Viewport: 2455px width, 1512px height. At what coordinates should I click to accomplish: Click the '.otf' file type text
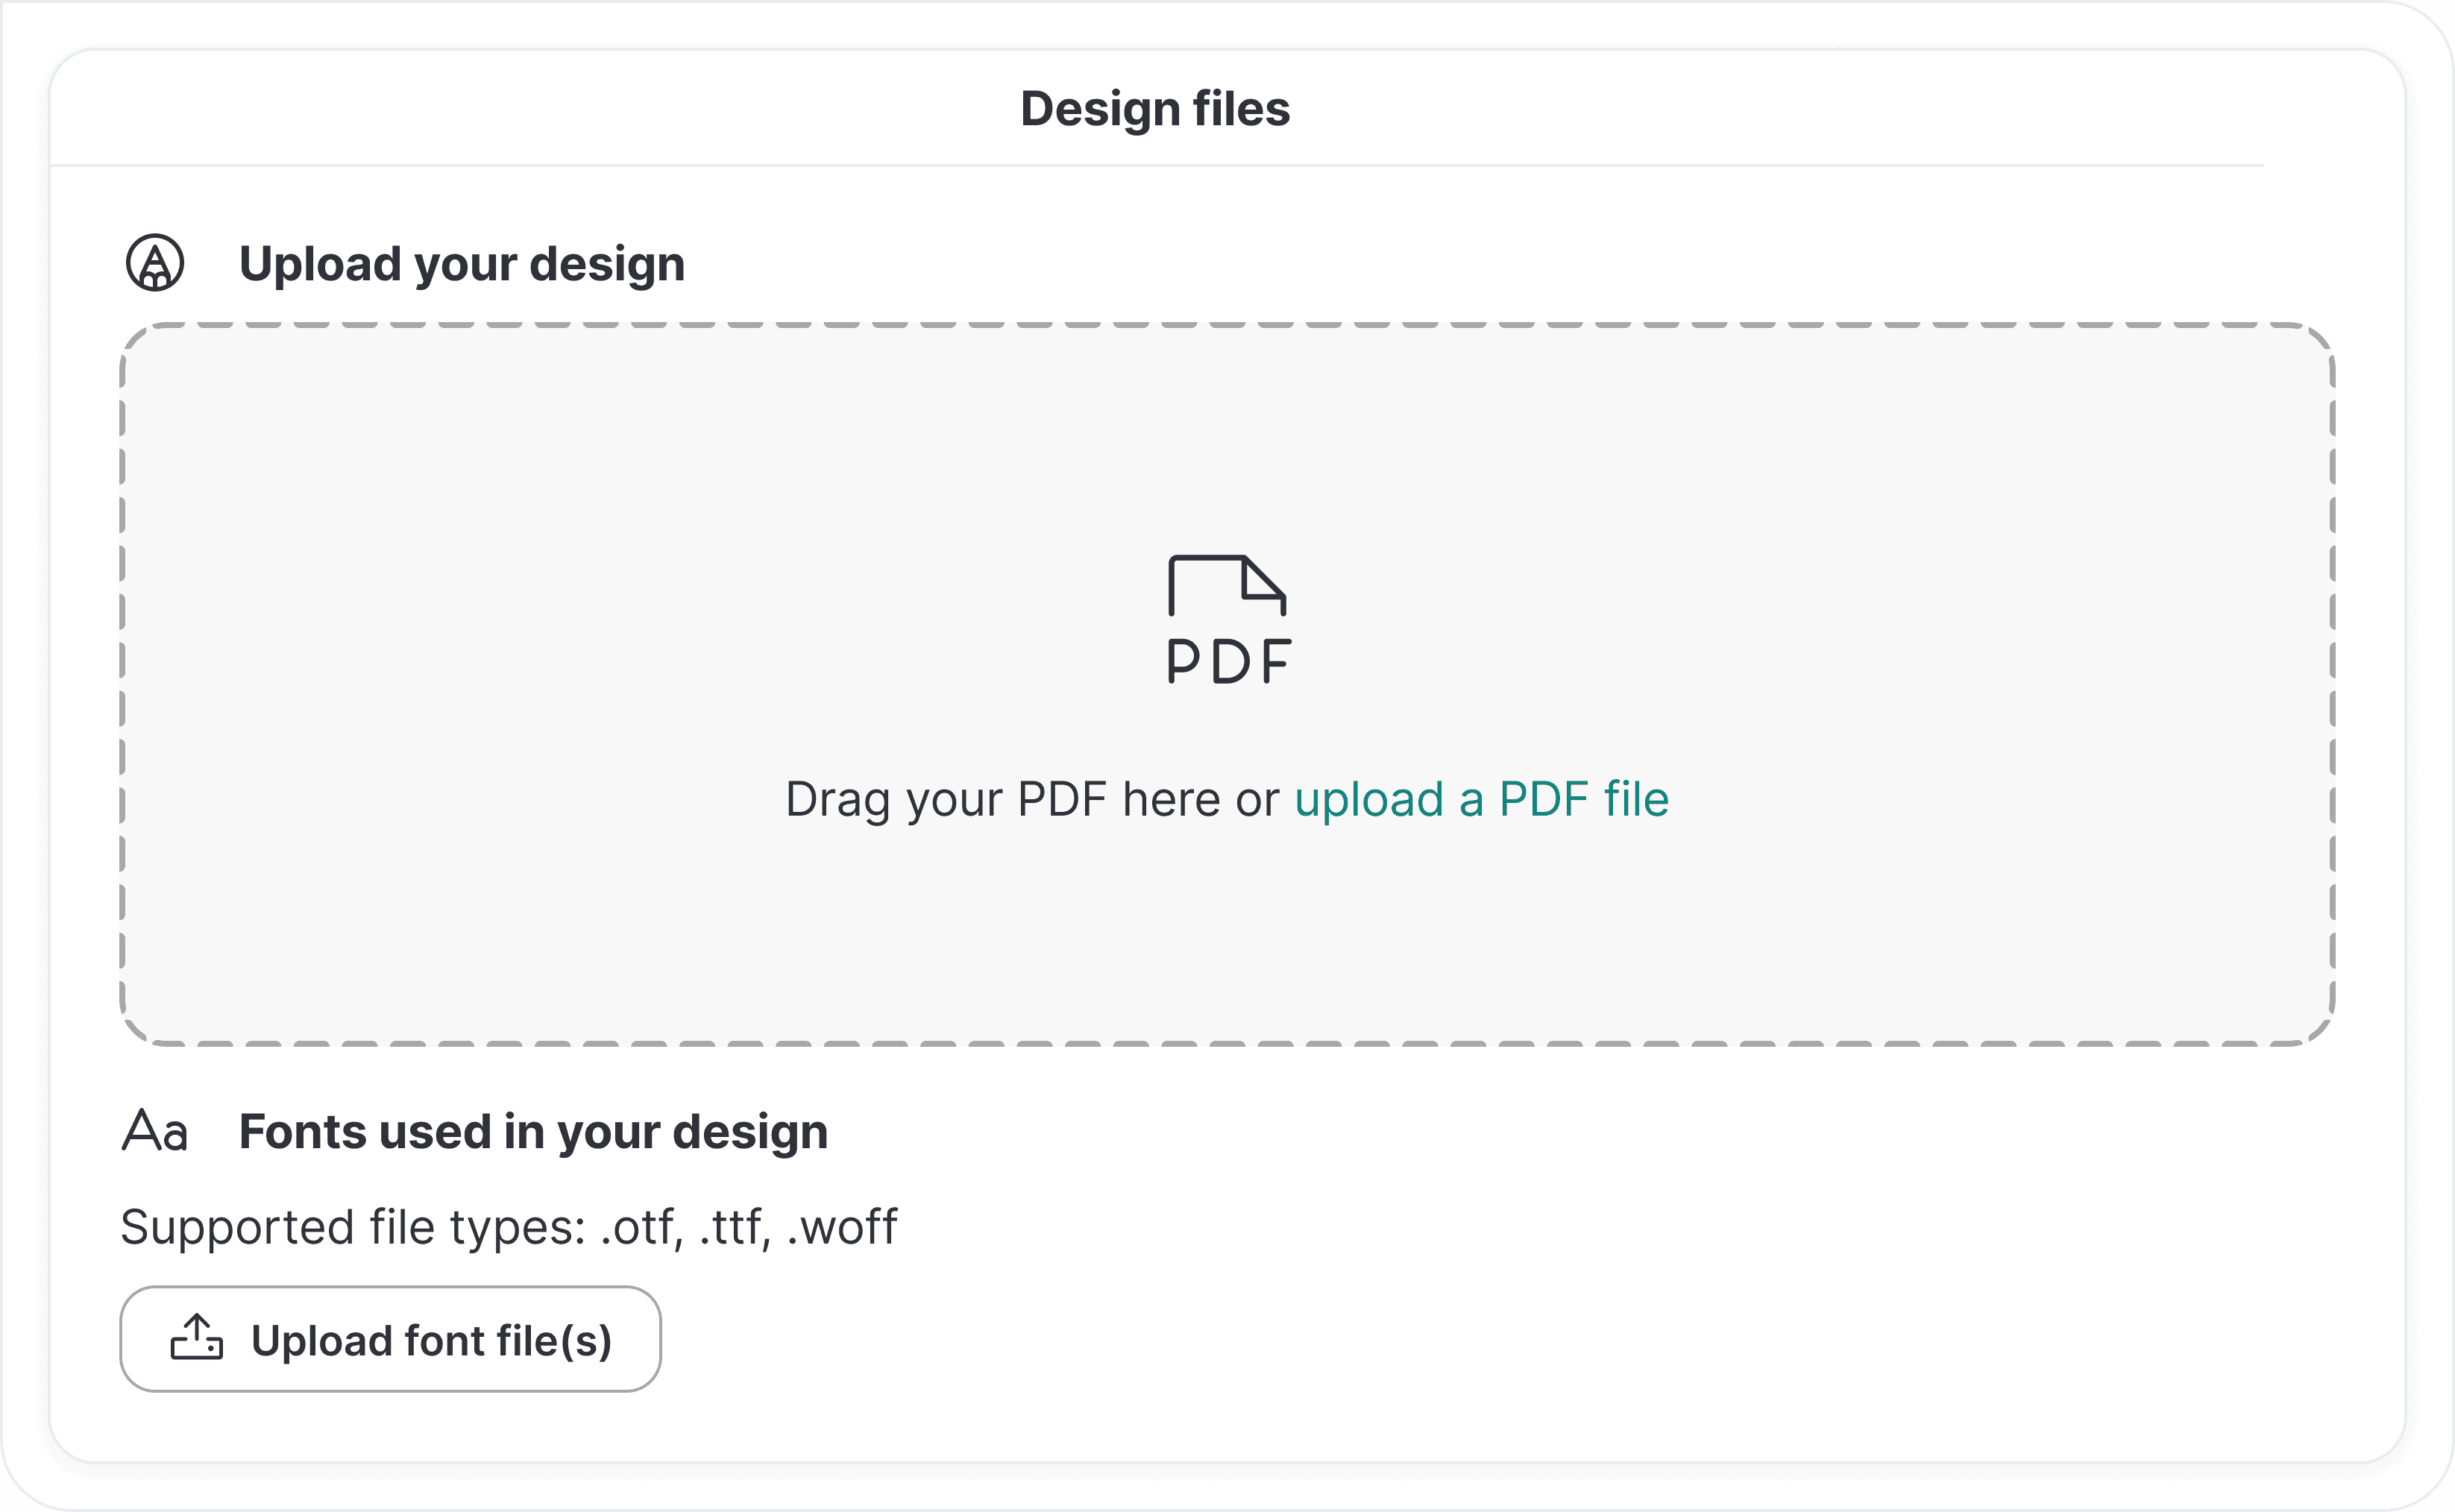tap(640, 1227)
